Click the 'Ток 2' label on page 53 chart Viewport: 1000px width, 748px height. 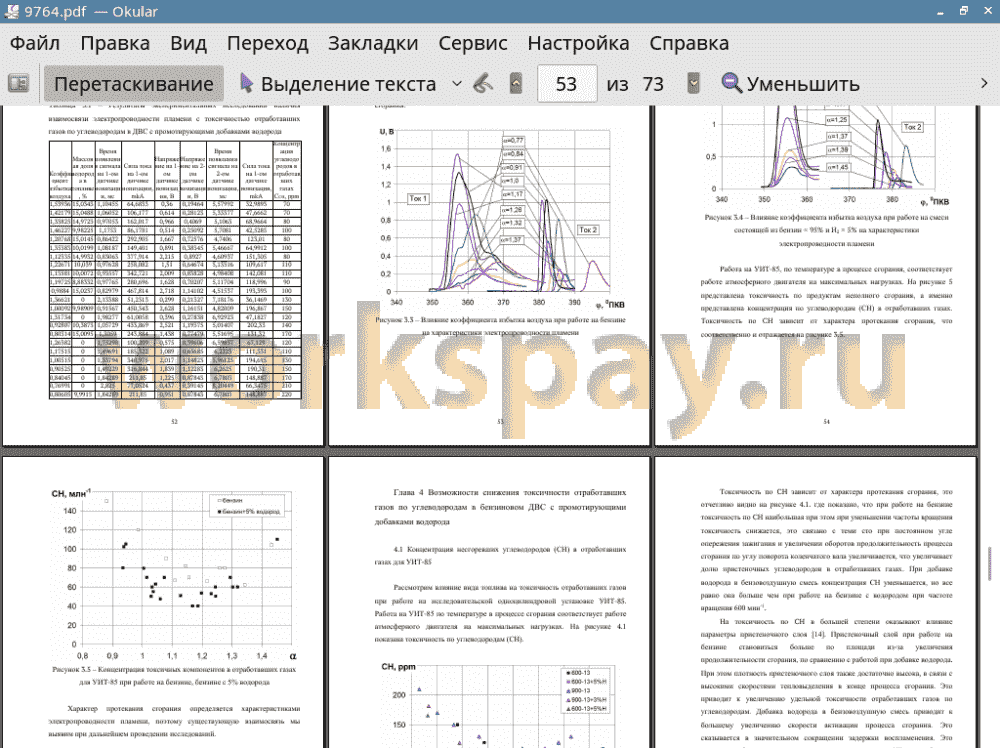point(588,230)
